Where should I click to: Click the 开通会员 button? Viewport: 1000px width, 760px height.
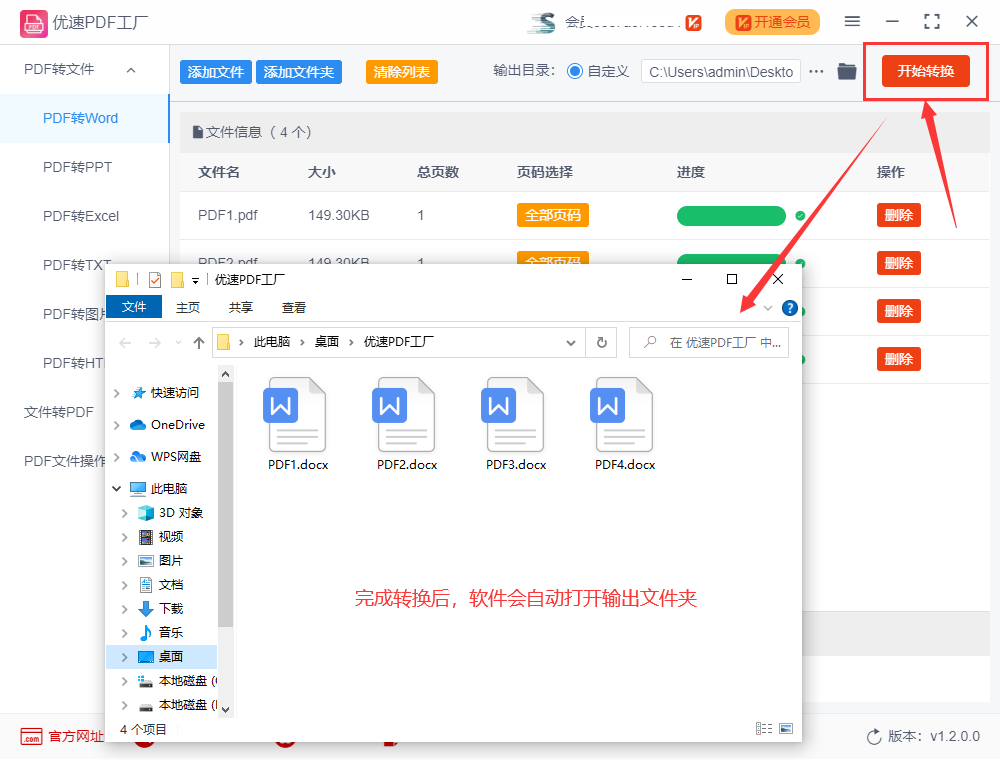tap(772, 22)
